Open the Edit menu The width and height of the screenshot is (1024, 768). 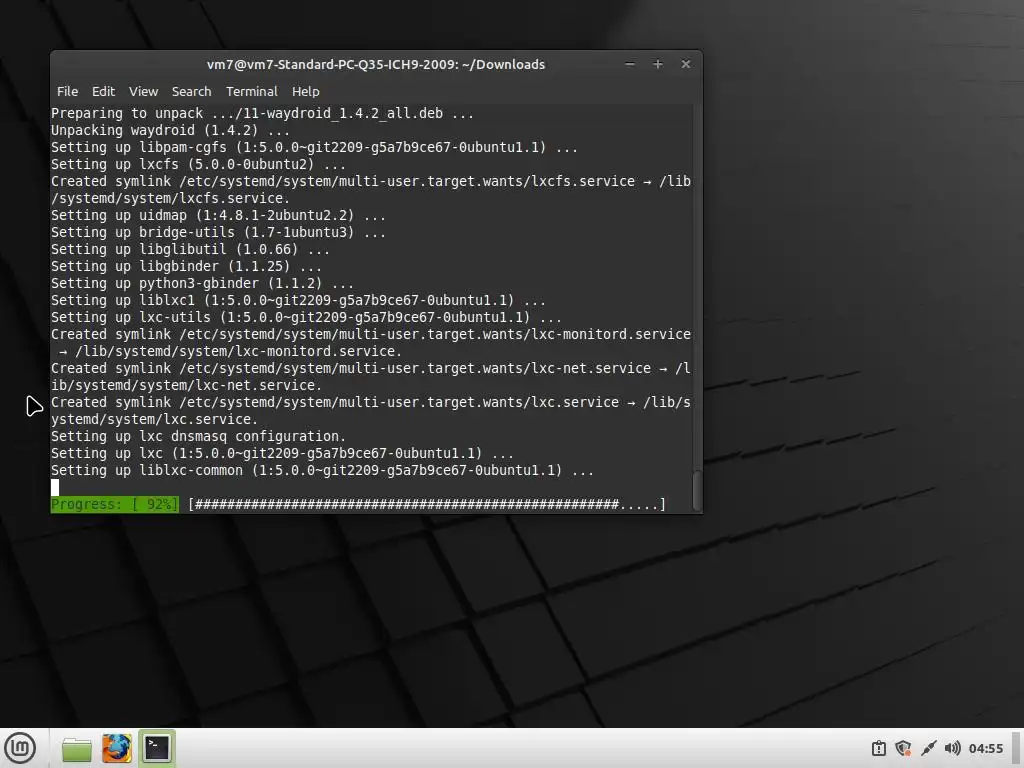point(103,91)
